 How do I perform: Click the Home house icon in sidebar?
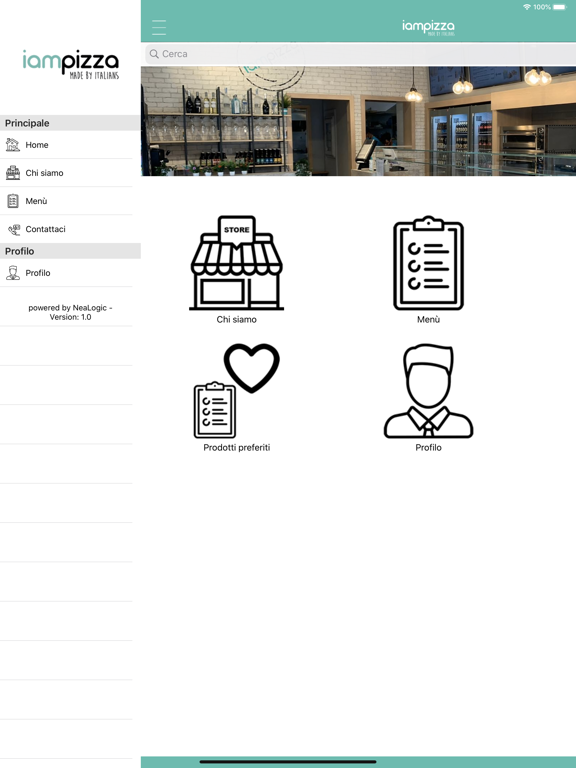[13, 145]
